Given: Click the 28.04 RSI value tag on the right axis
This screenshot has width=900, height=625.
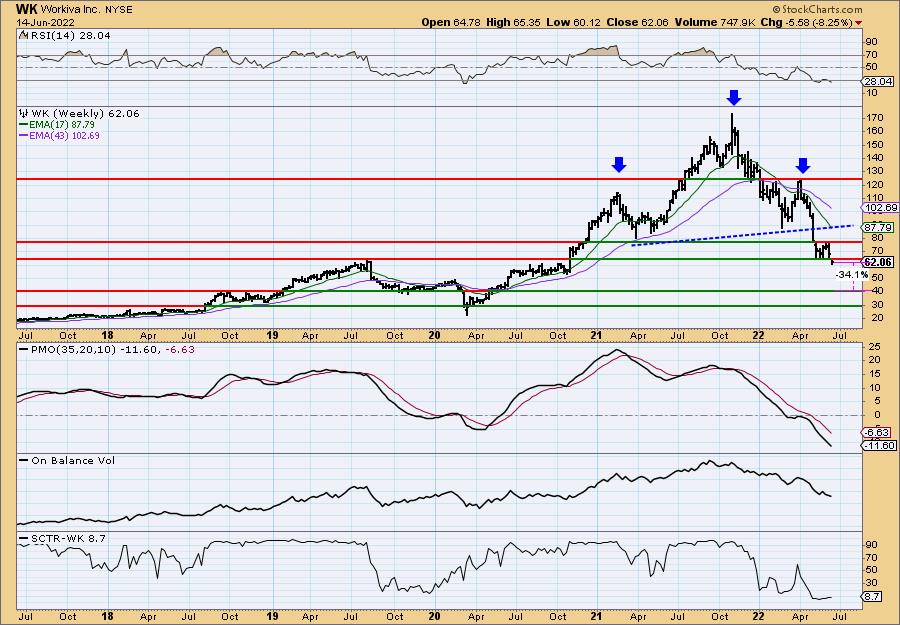Looking at the screenshot, I should coord(878,81).
